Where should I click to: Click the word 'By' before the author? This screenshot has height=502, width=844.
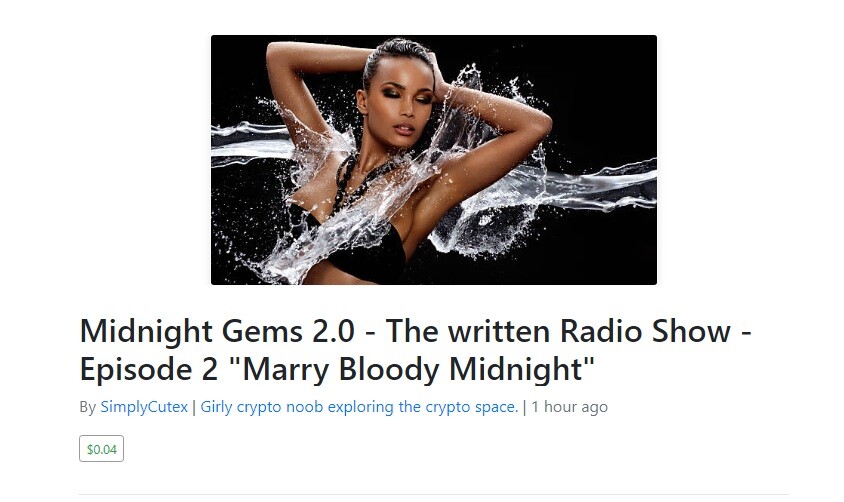click(88, 407)
